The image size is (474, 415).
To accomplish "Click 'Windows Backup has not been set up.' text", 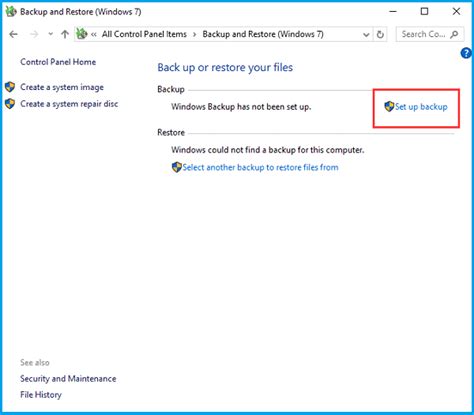I will click(241, 107).
